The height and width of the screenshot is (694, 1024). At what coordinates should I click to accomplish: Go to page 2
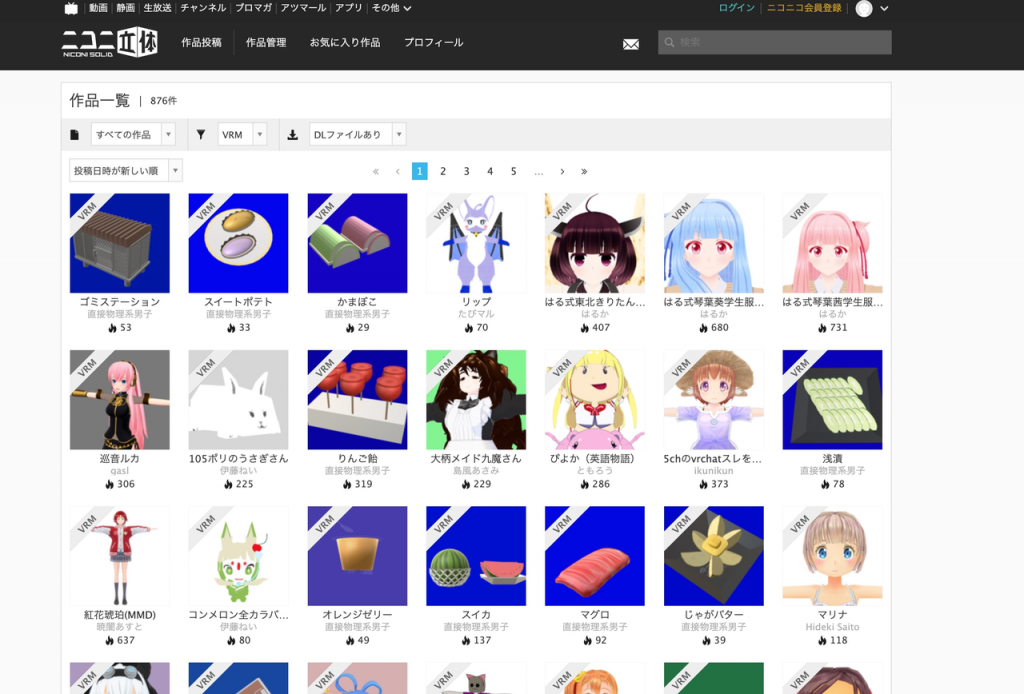[x=443, y=171]
